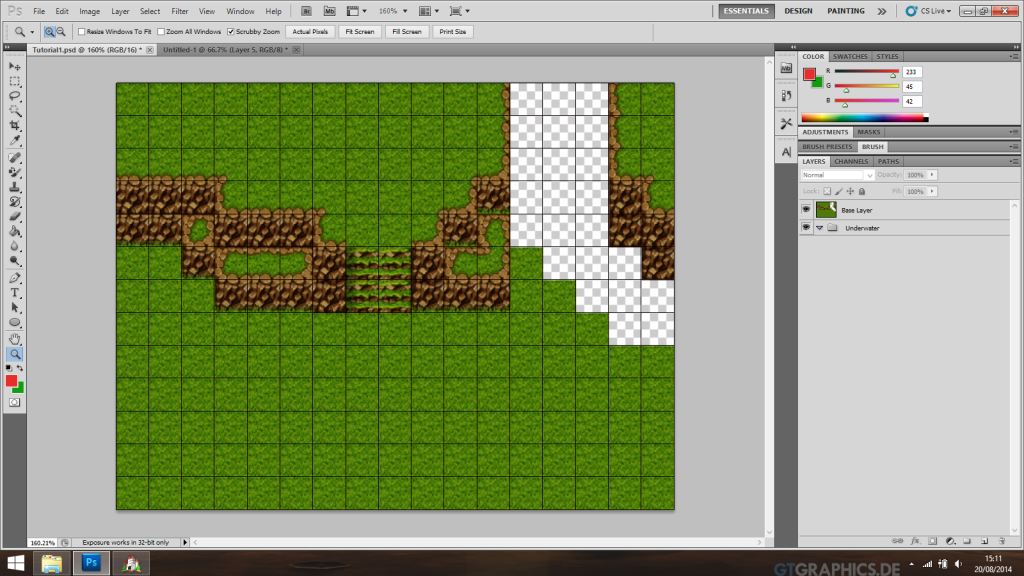
Task: Open the Image menu
Action: point(89,11)
